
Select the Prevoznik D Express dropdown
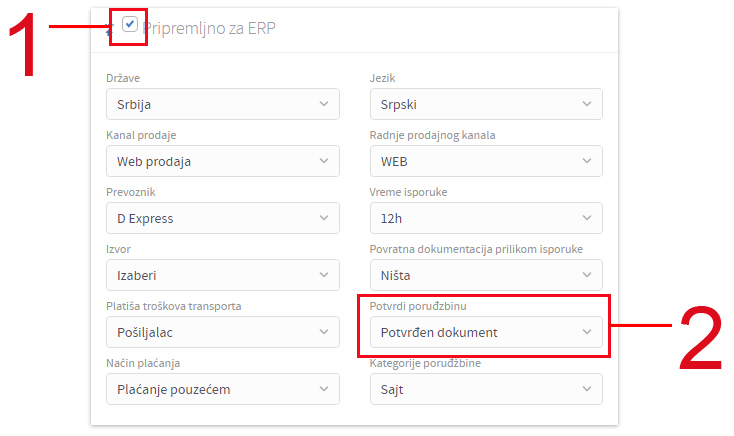click(x=223, y=218)
